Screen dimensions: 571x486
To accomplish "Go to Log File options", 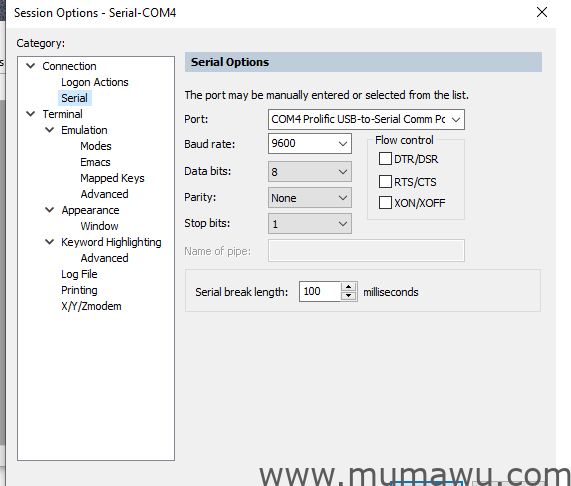I will (x=79, y=274).
